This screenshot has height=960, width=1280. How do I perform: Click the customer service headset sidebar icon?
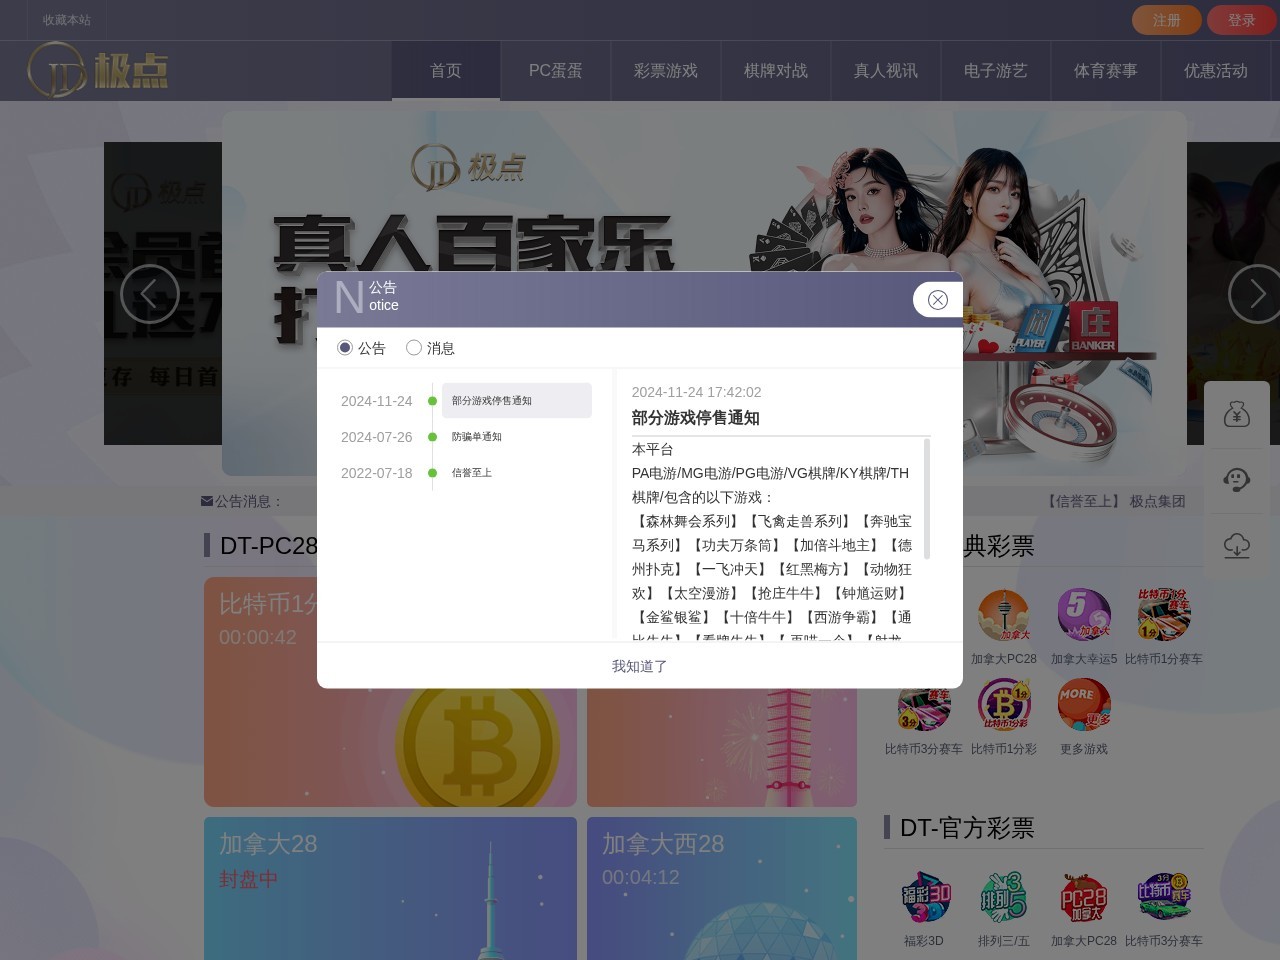1237,480
